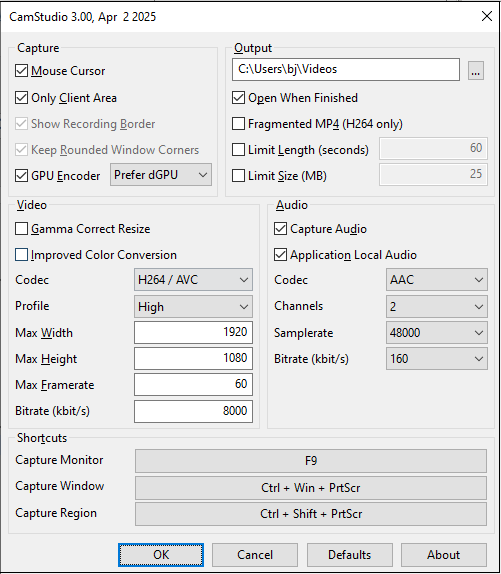Close the CamStudio settings window

click(487, 16)
